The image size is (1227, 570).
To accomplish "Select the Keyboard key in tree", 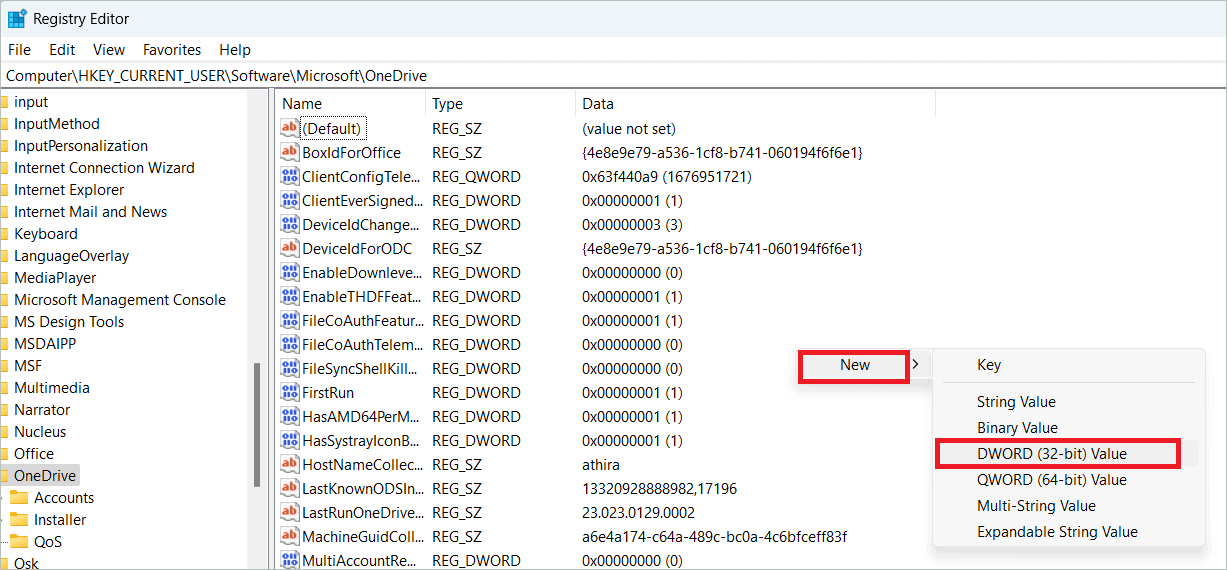I will [46, 233].
